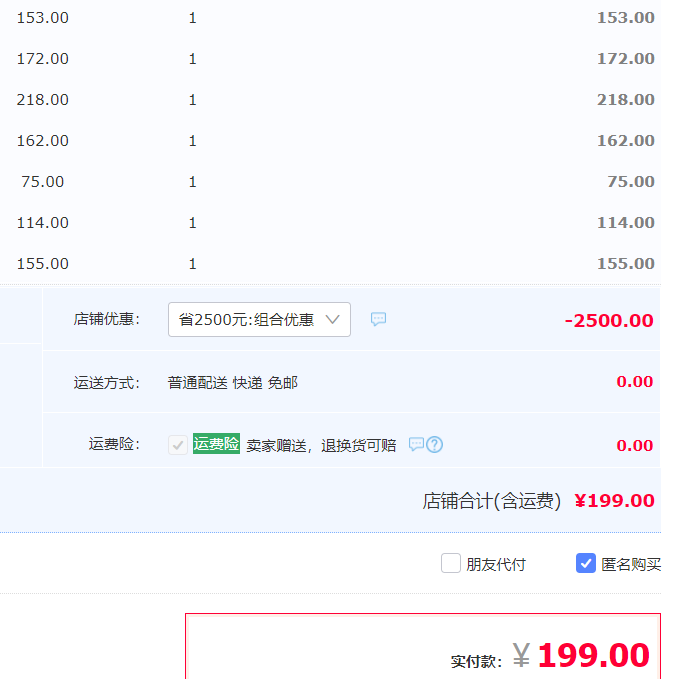Click the green 运费险 badge

coord(216,444)
